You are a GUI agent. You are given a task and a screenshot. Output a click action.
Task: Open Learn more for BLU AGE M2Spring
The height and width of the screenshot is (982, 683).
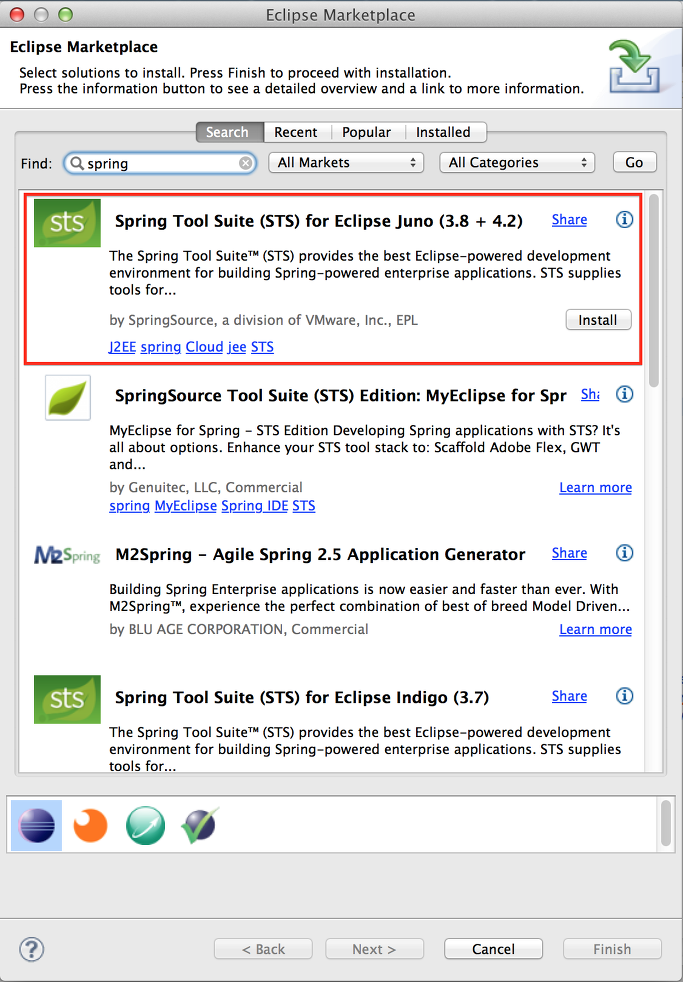(x=595, y=629)
